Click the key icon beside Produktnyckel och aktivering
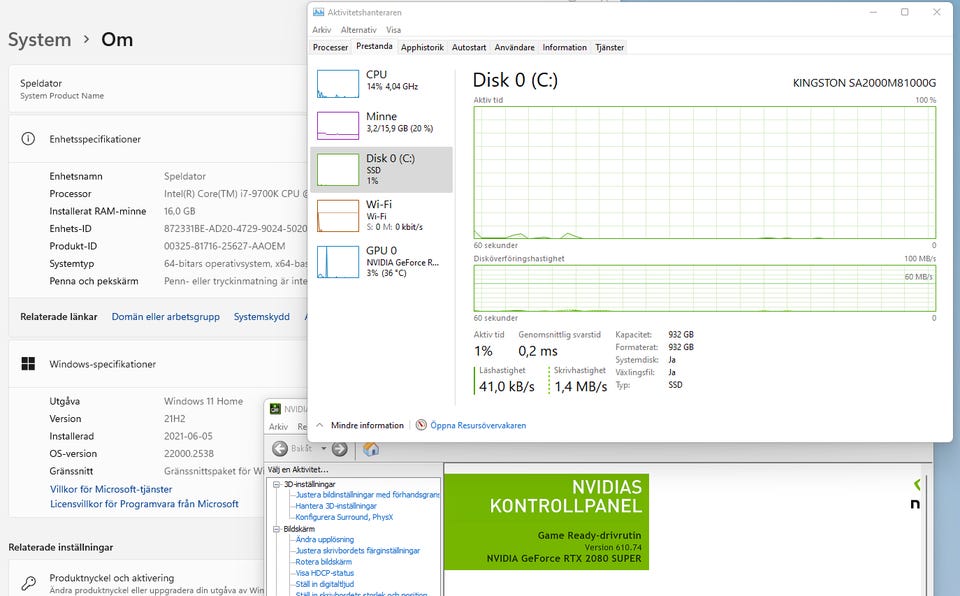 28,583
